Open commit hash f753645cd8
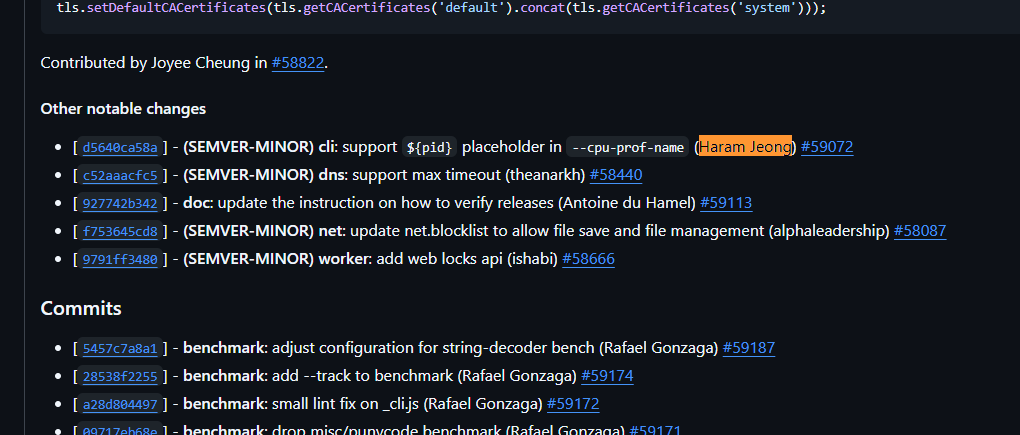 pyautogui.click(x=120, y=231)
